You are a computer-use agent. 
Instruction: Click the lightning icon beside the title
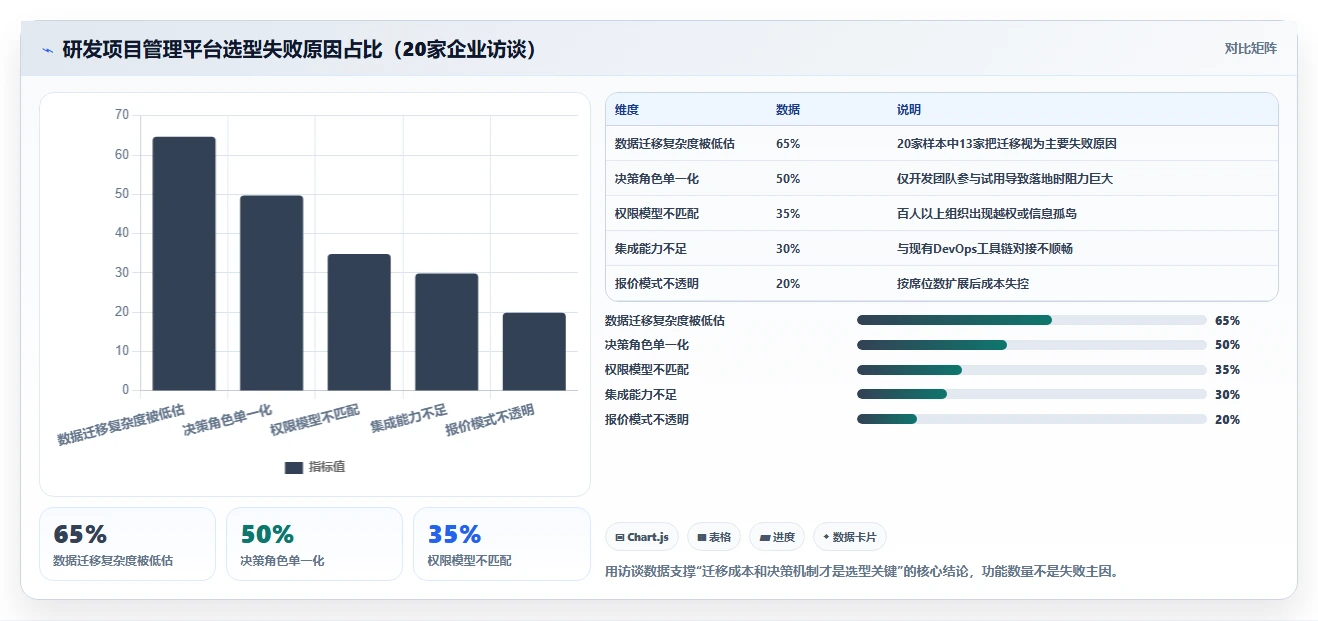pos(48,49)
